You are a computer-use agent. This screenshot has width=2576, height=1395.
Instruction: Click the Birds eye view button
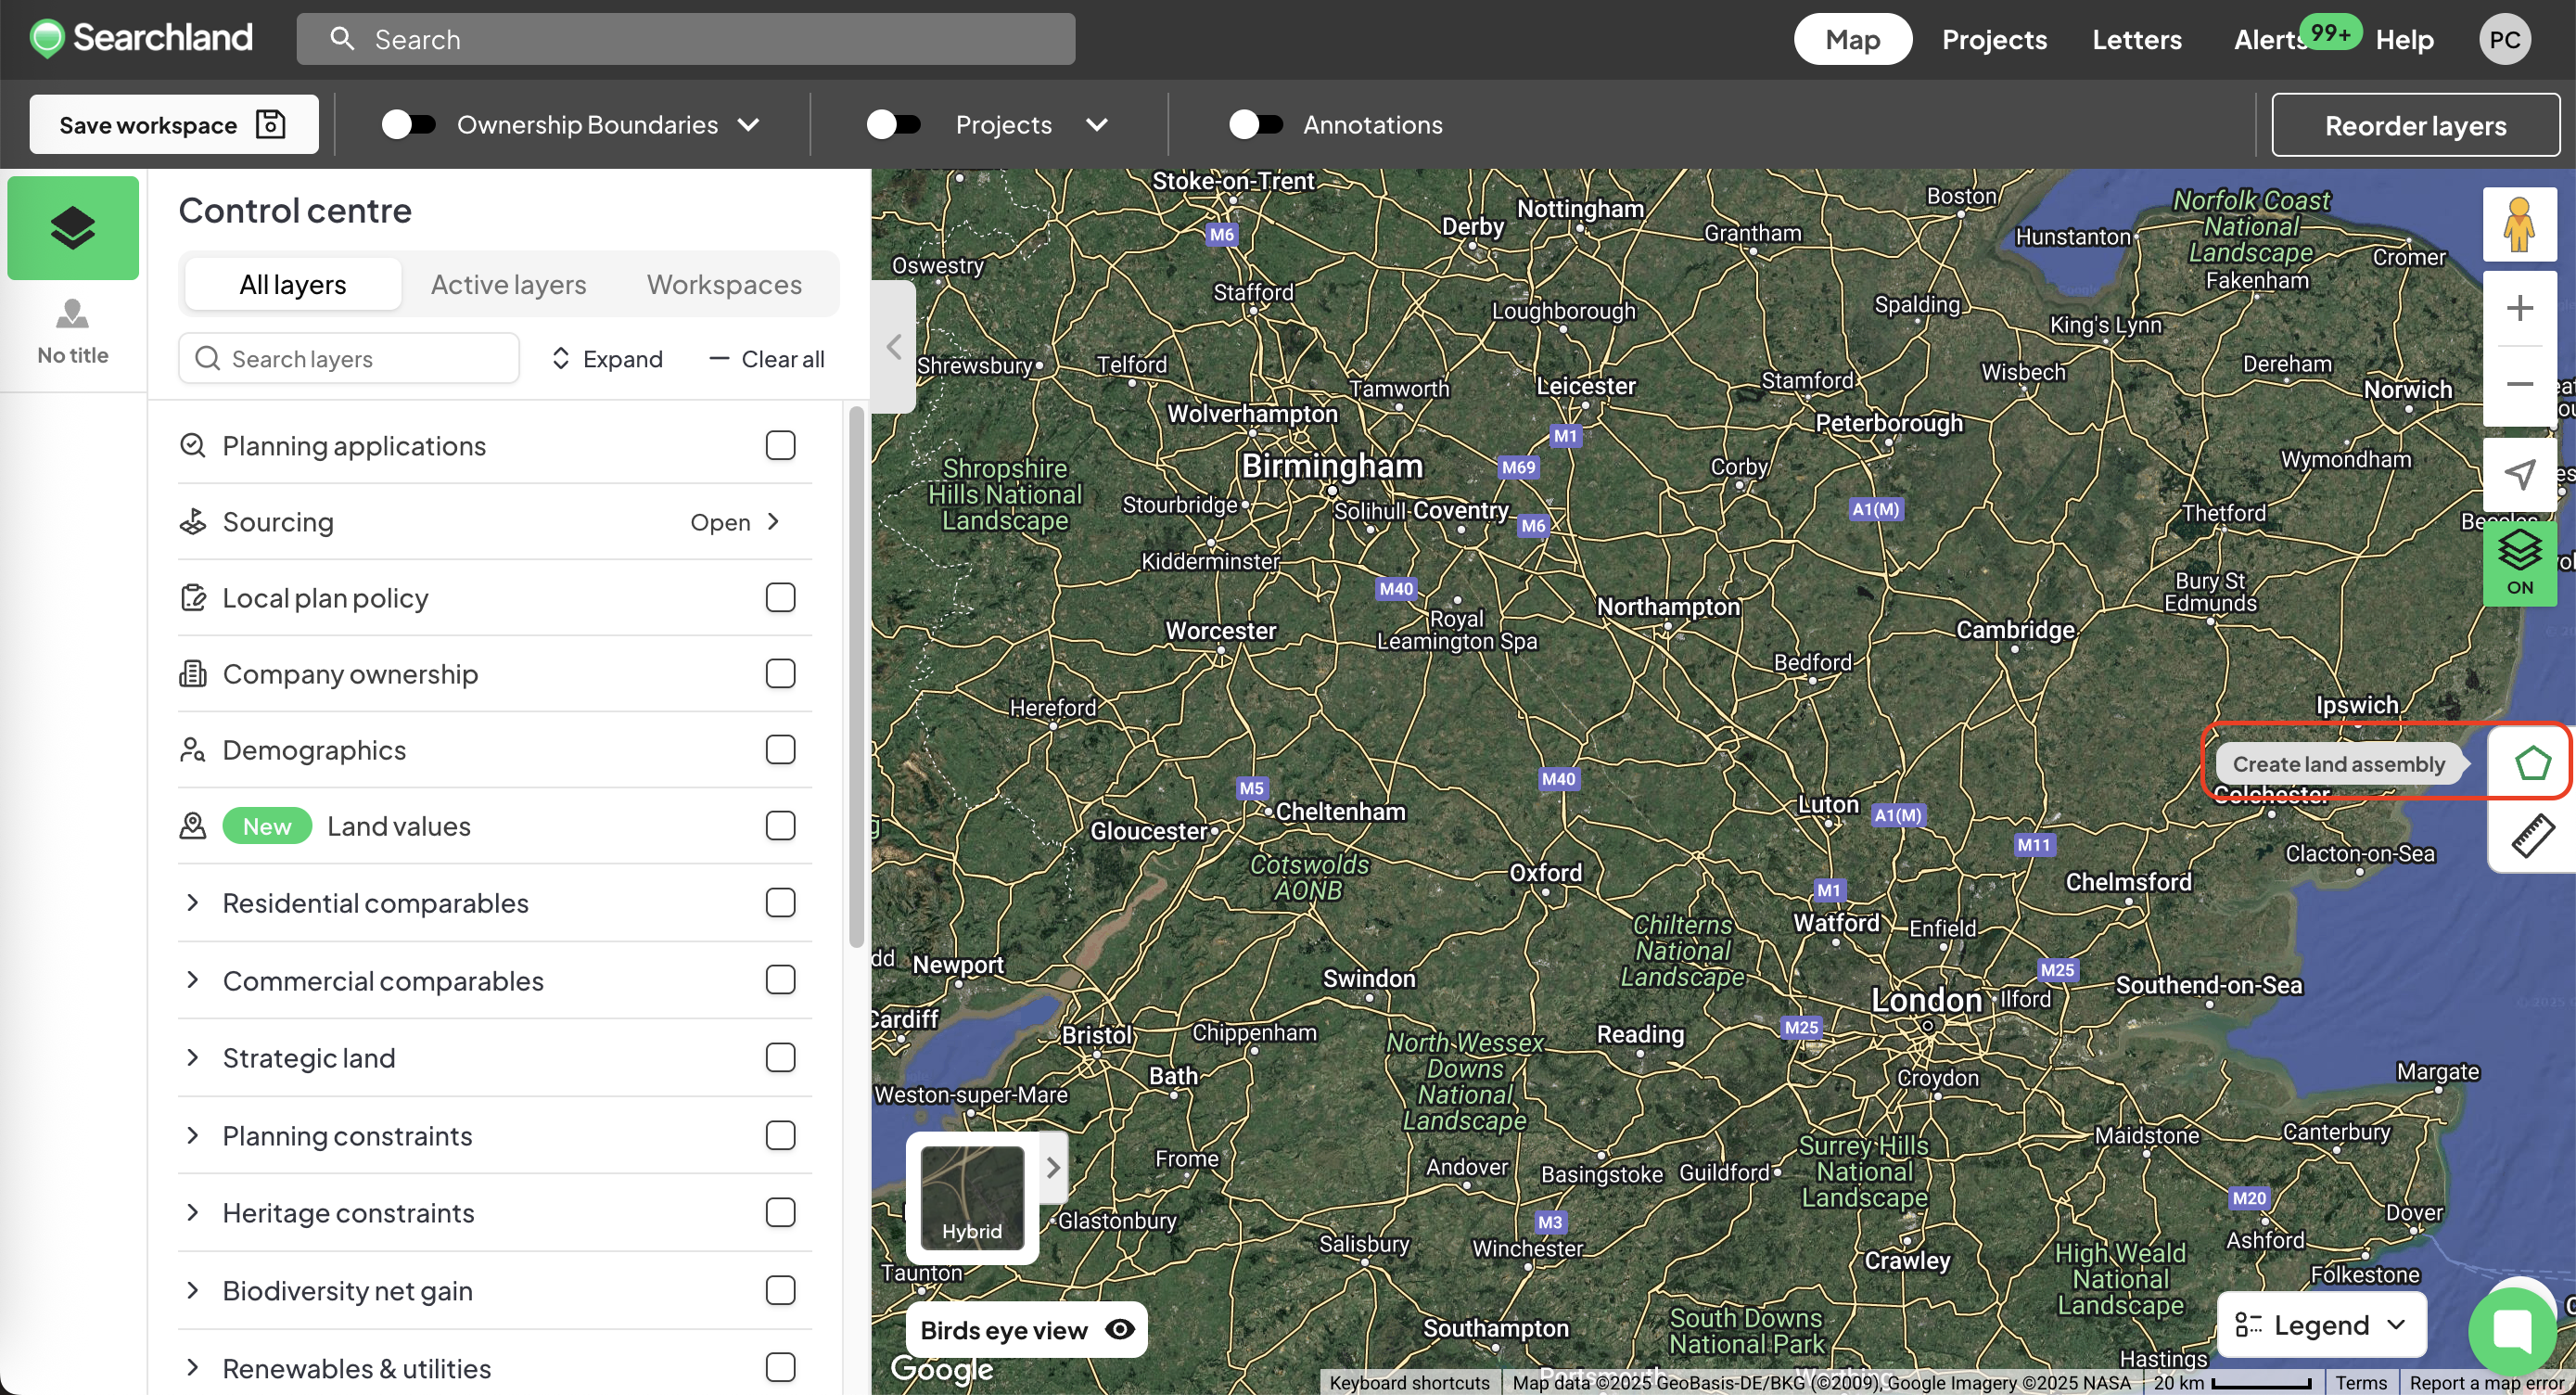[x=1026, y=1329]
